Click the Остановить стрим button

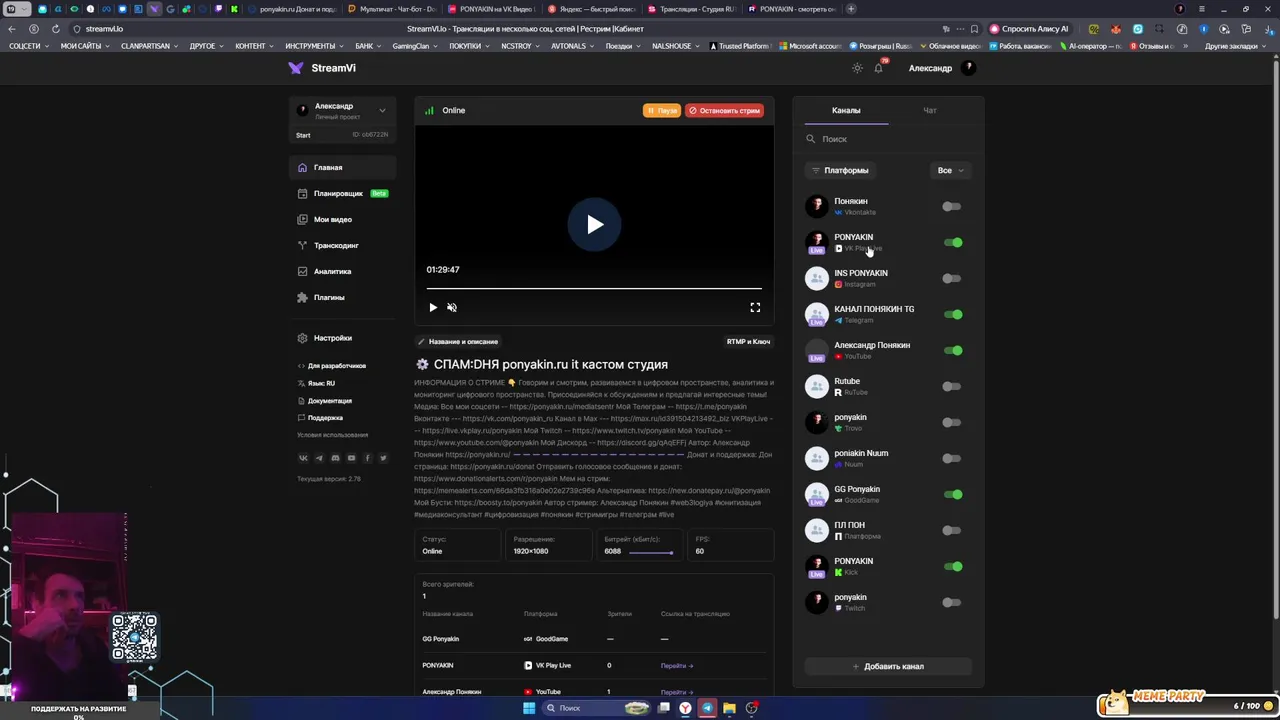click(x=725, y=111)
